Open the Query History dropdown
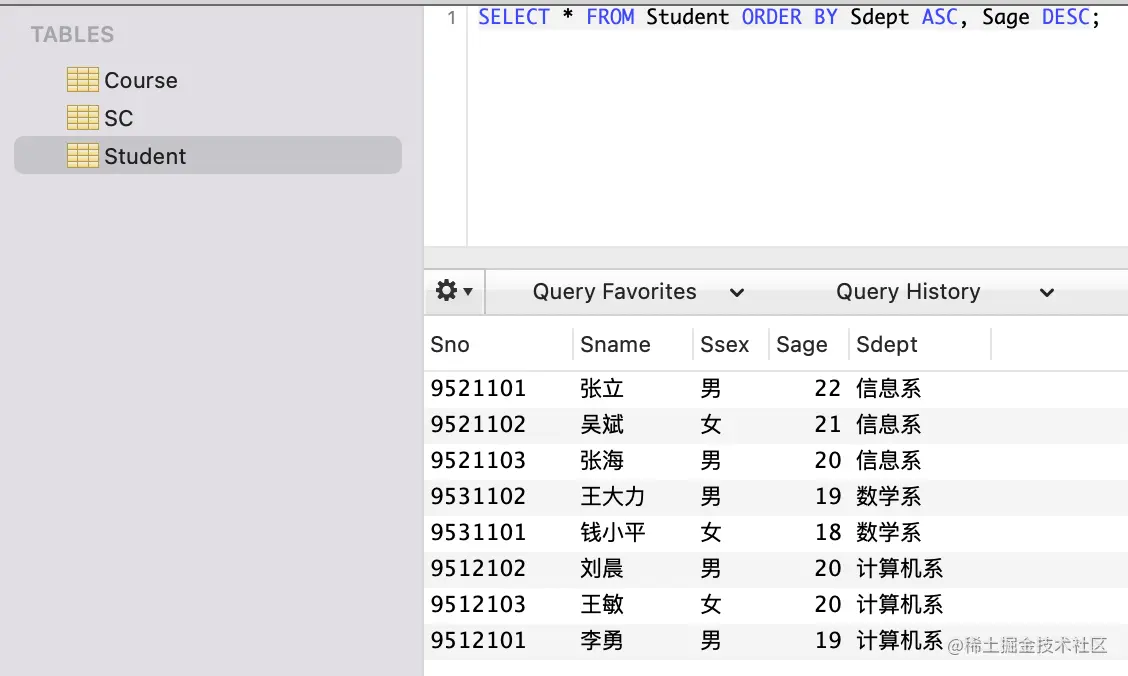The width and height of the screenshot is (1128, 676). (944, 292)
